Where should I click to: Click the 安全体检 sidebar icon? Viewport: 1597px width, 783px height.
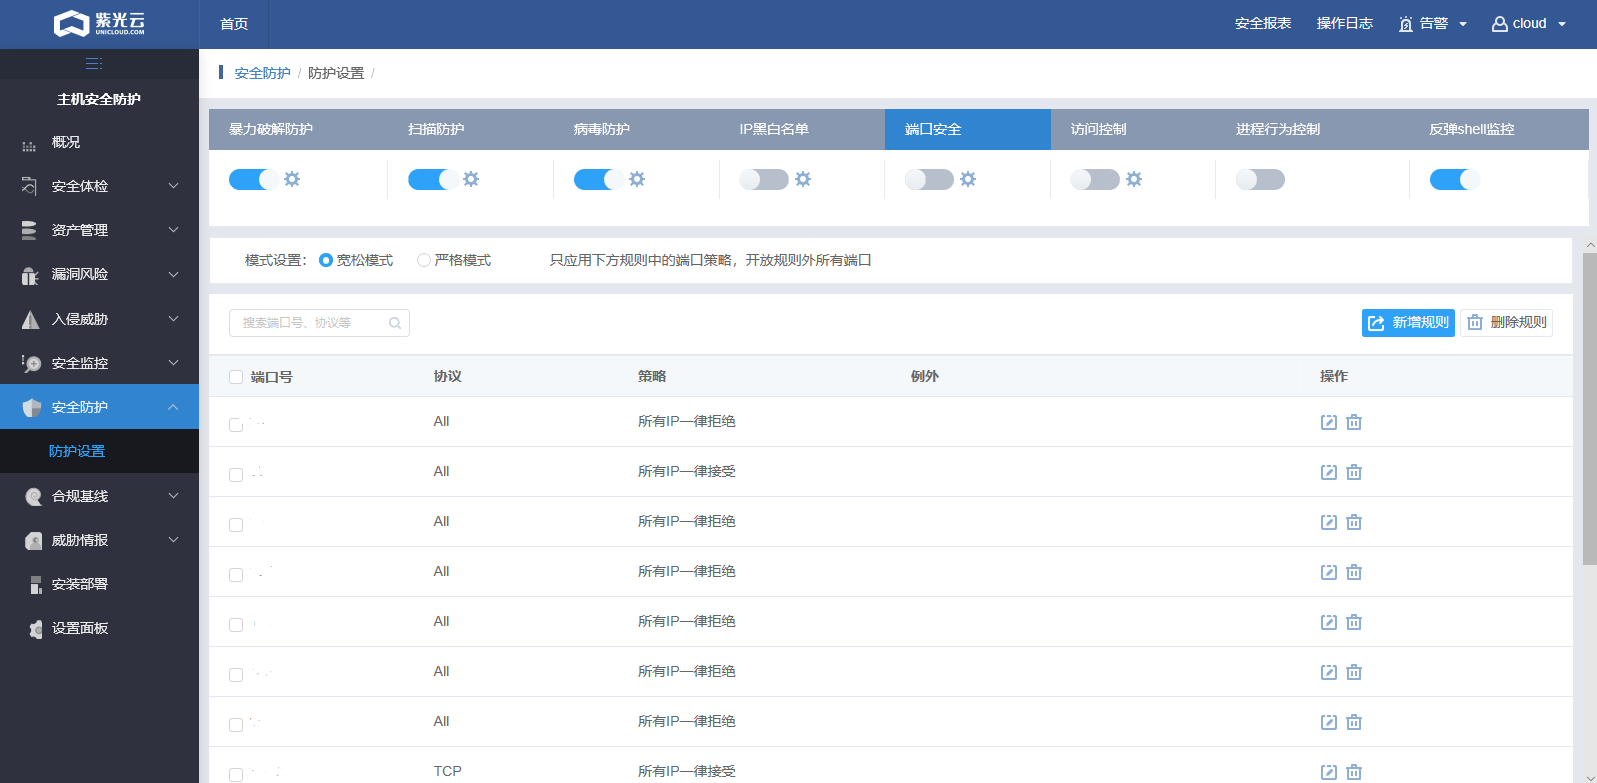click(x=30, y=186)
